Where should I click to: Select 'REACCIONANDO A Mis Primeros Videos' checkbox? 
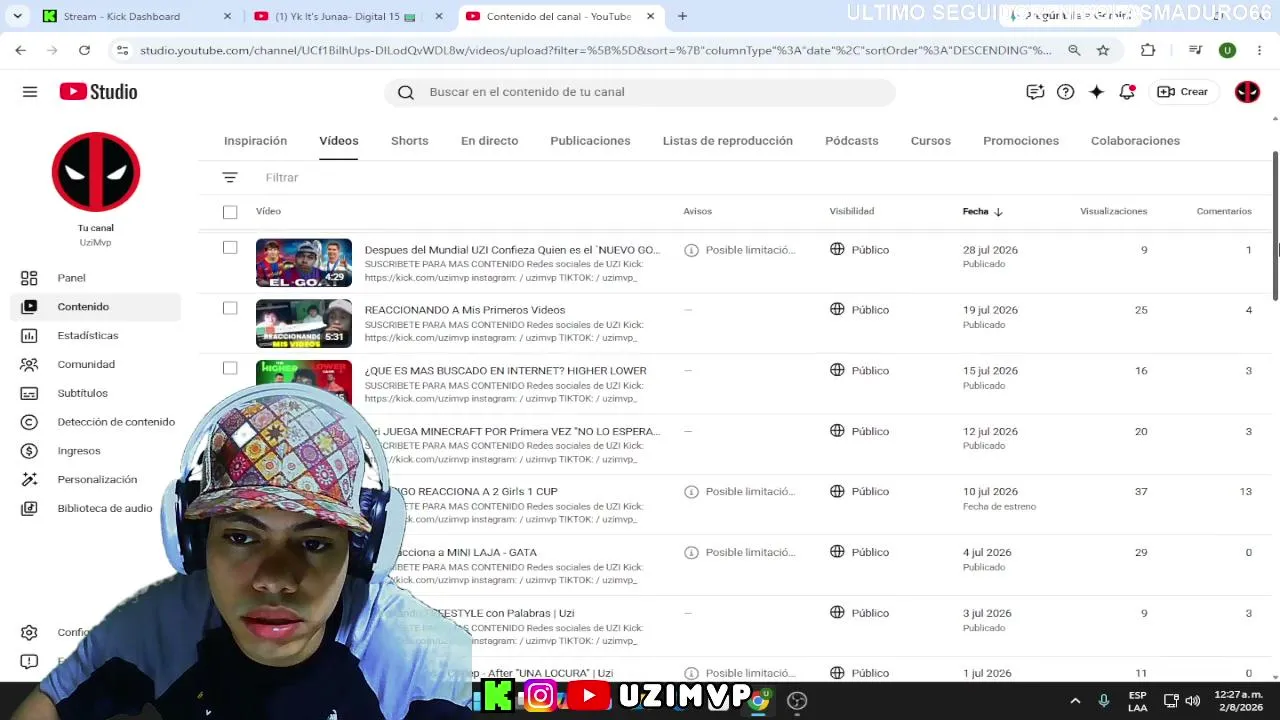click(x=230, y=308)
